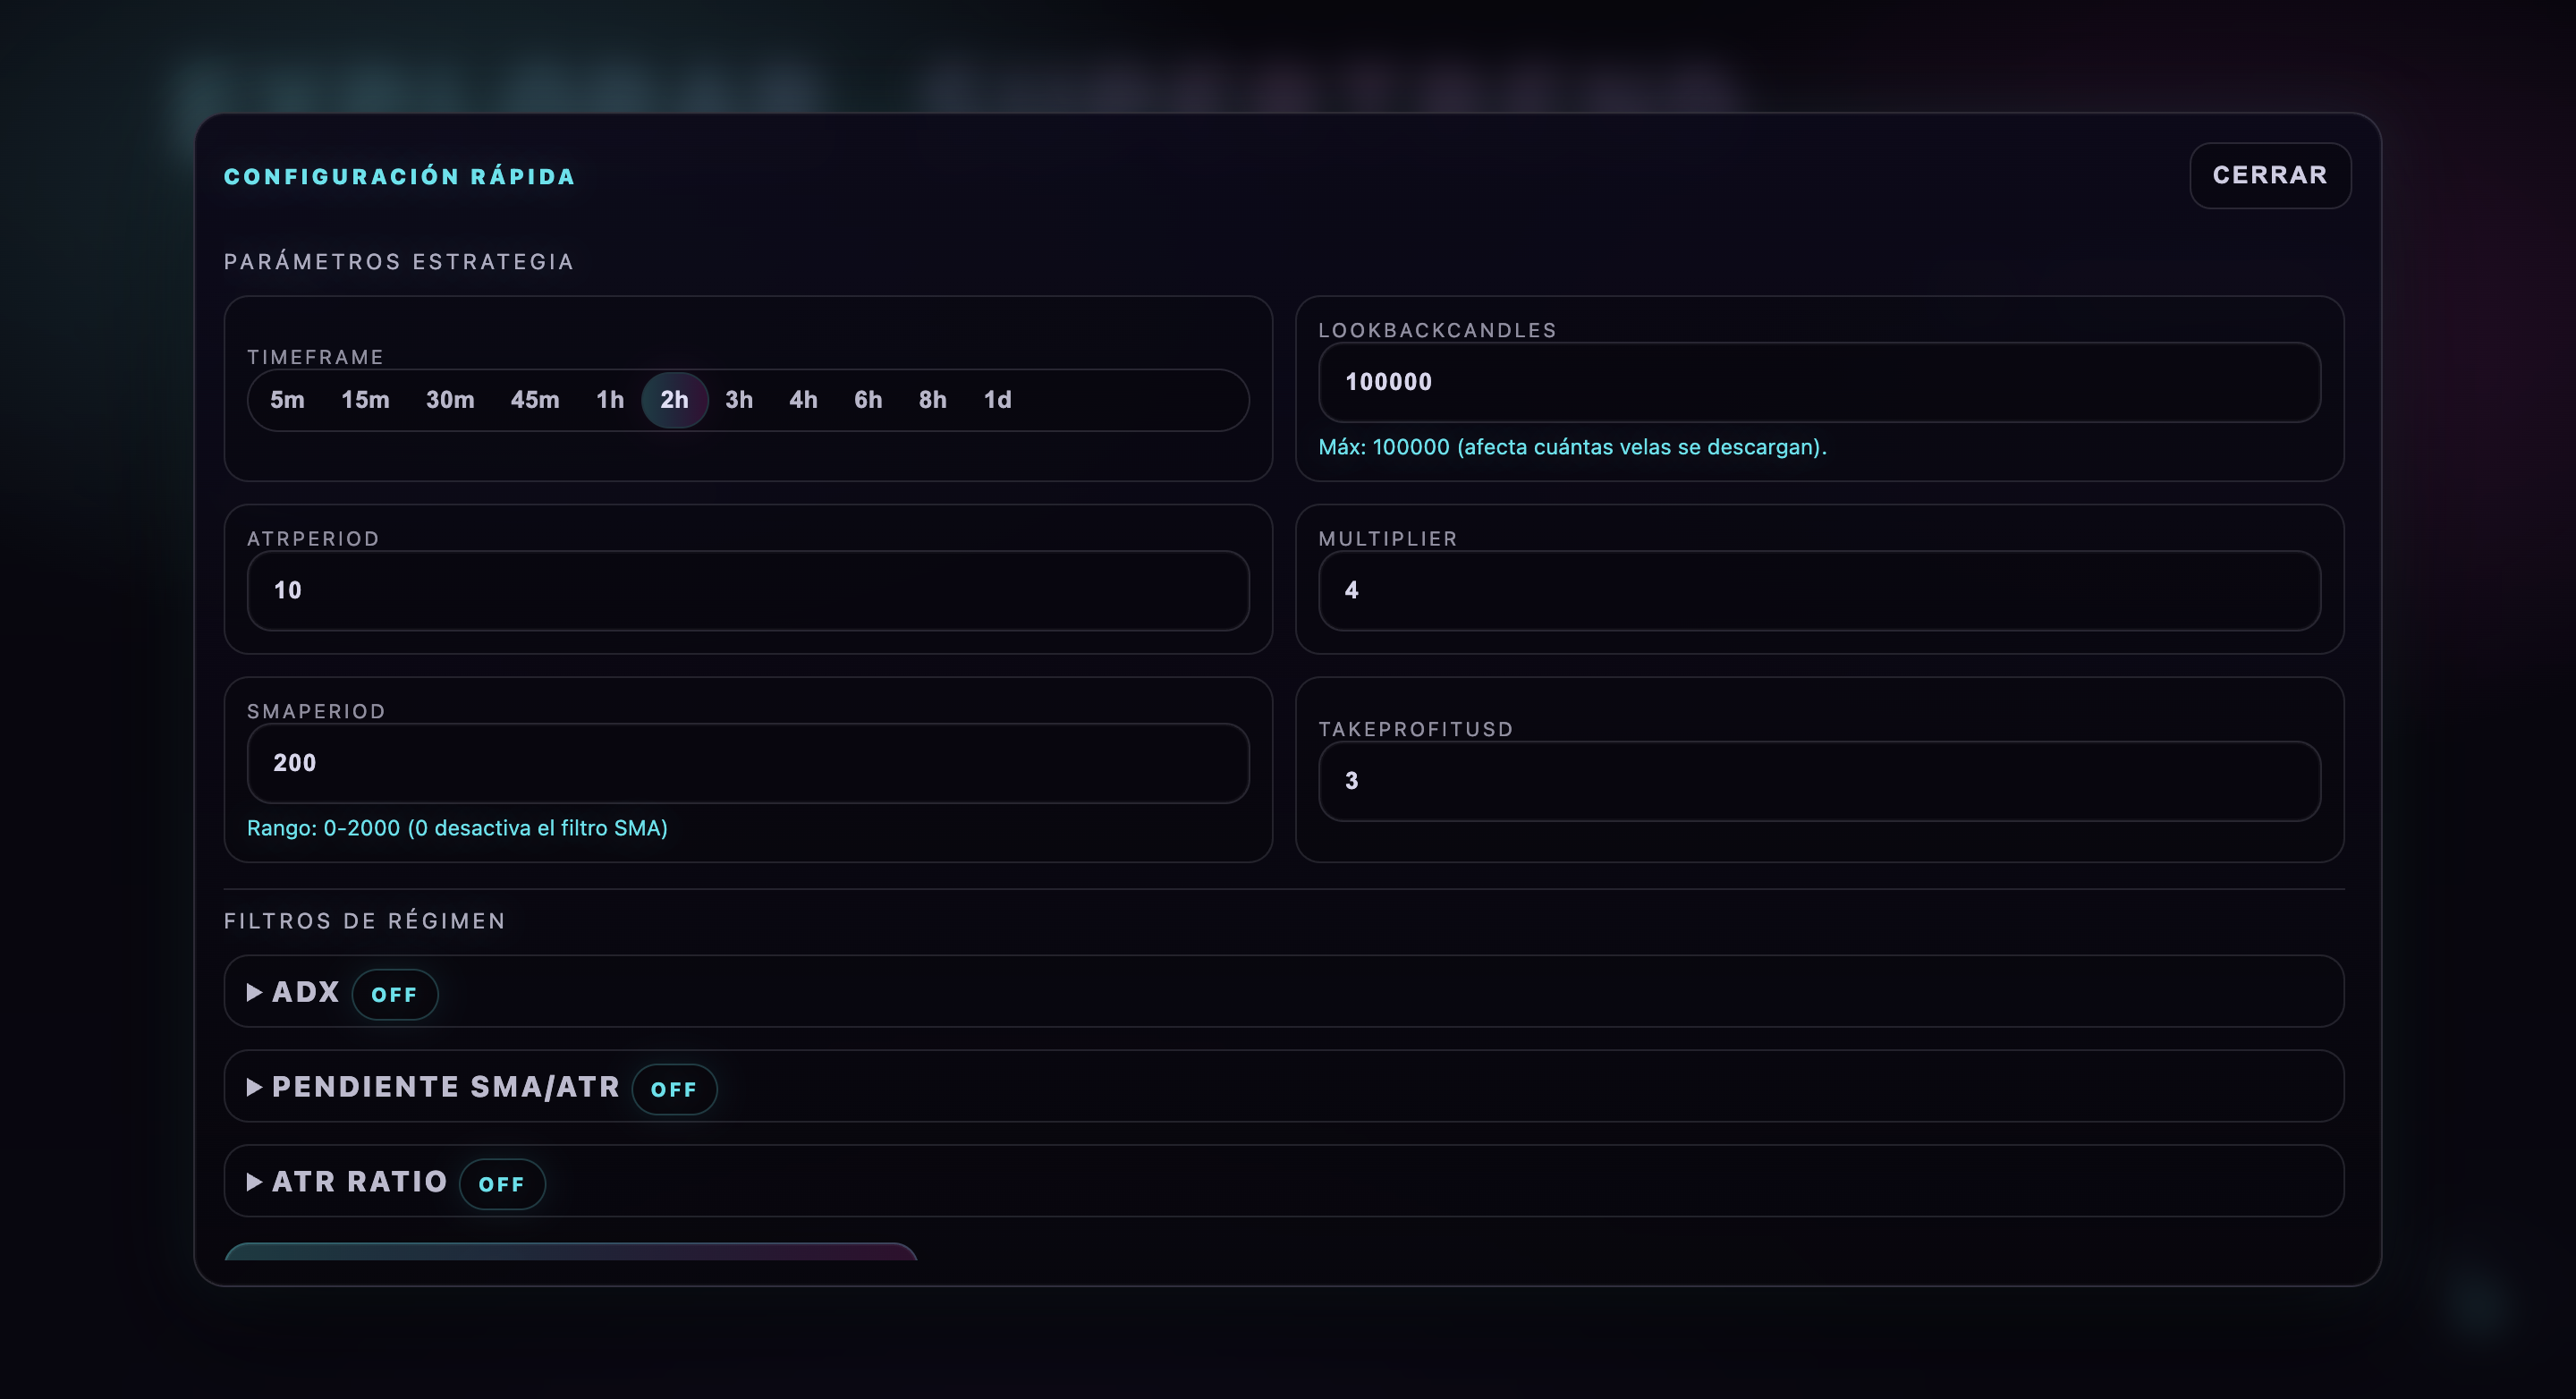This screenshot has width=2576, height=1399.
Task: Select the 8h candle interval
Action: (931, 399)
